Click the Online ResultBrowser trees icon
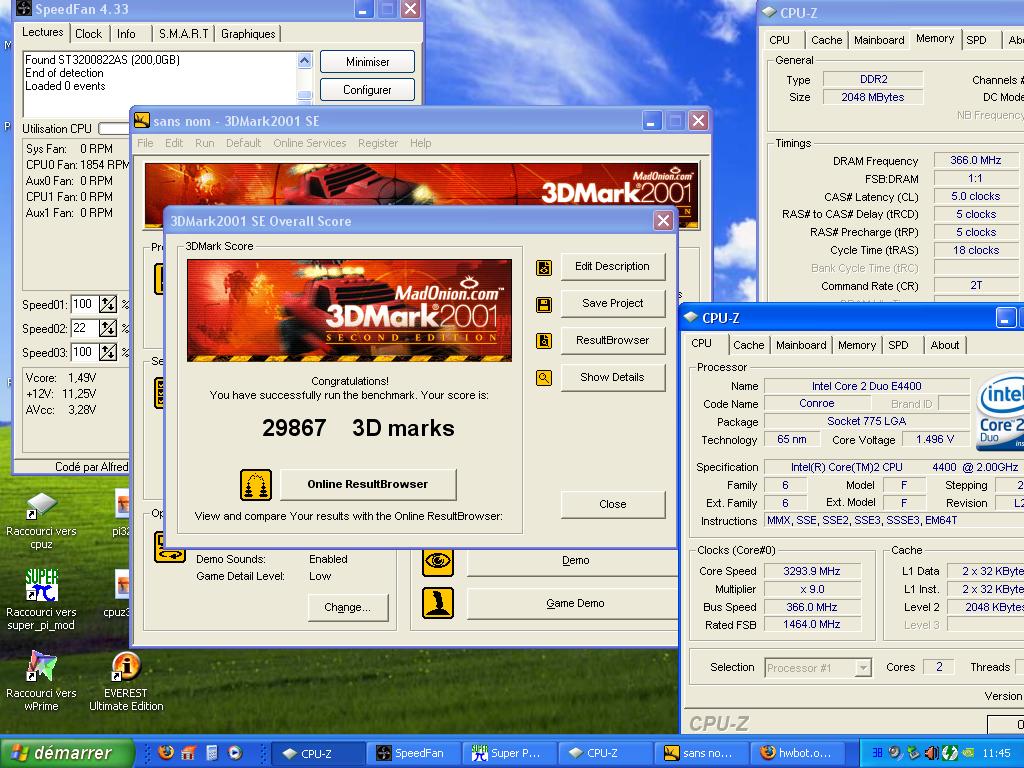This screenshot has height=768, width=1024. point(256,485)
